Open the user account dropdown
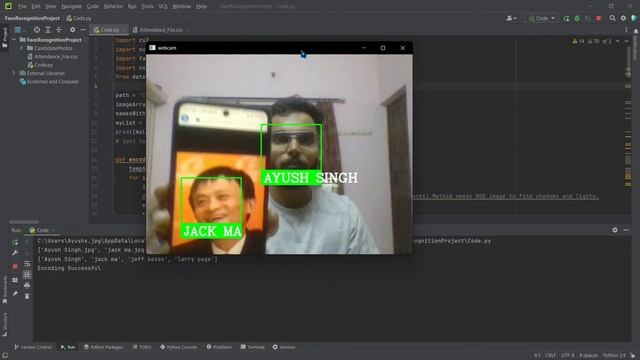Image resolution: width=640 pixels, height=360 pixels. [511, 18]
